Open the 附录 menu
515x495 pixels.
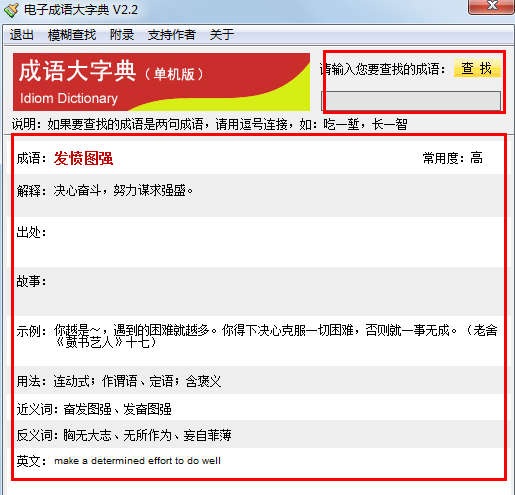click(122, 35)
